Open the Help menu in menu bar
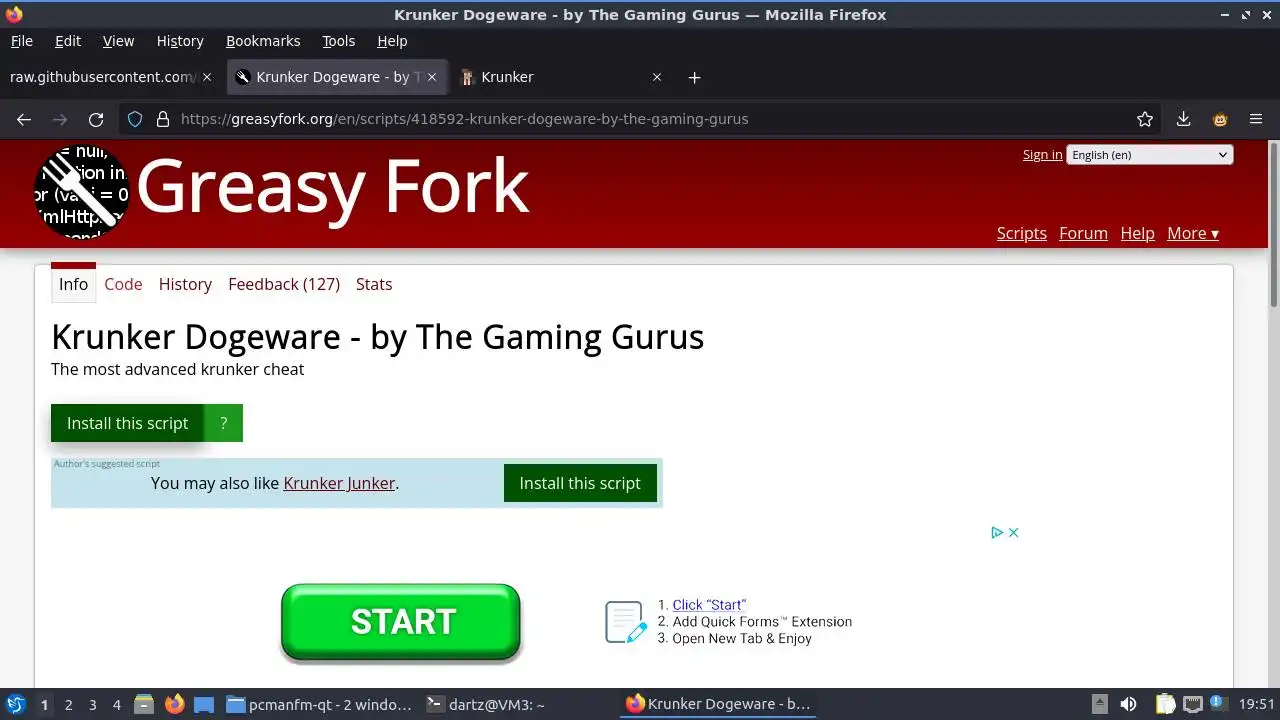 (392, 41)
